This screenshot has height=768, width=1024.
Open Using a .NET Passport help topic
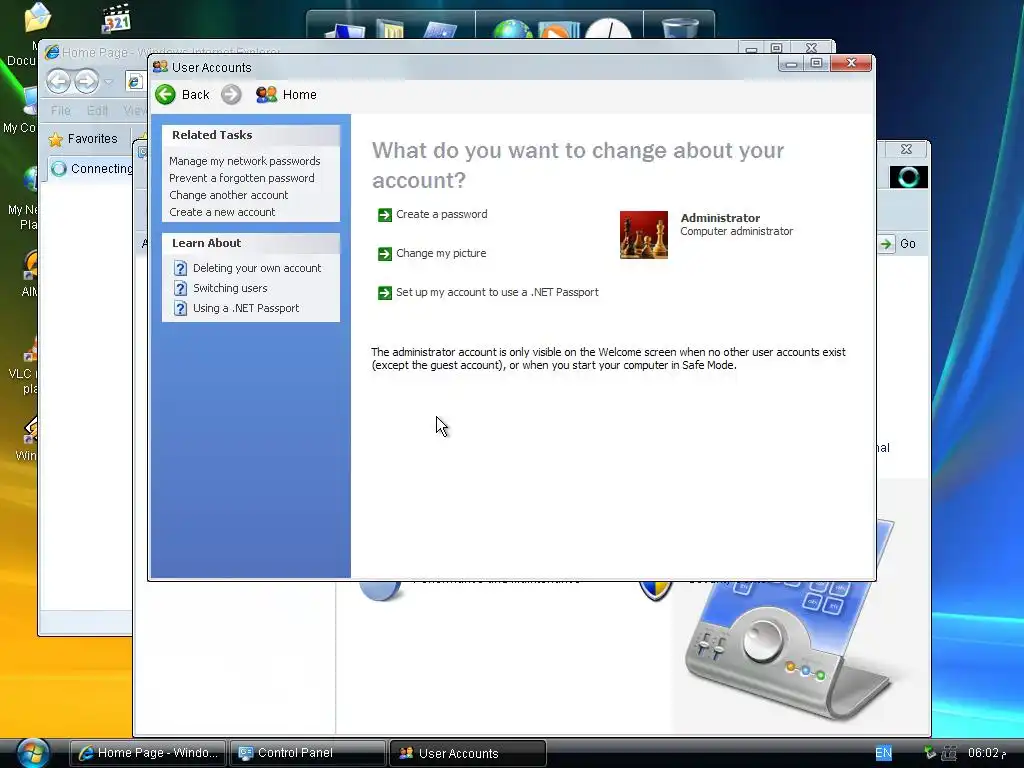coord(246,308)
